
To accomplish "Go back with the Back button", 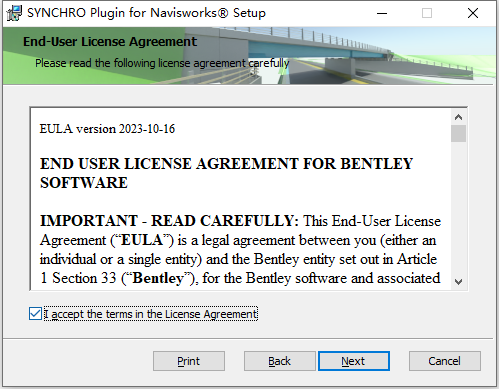I will coord(279,361).
